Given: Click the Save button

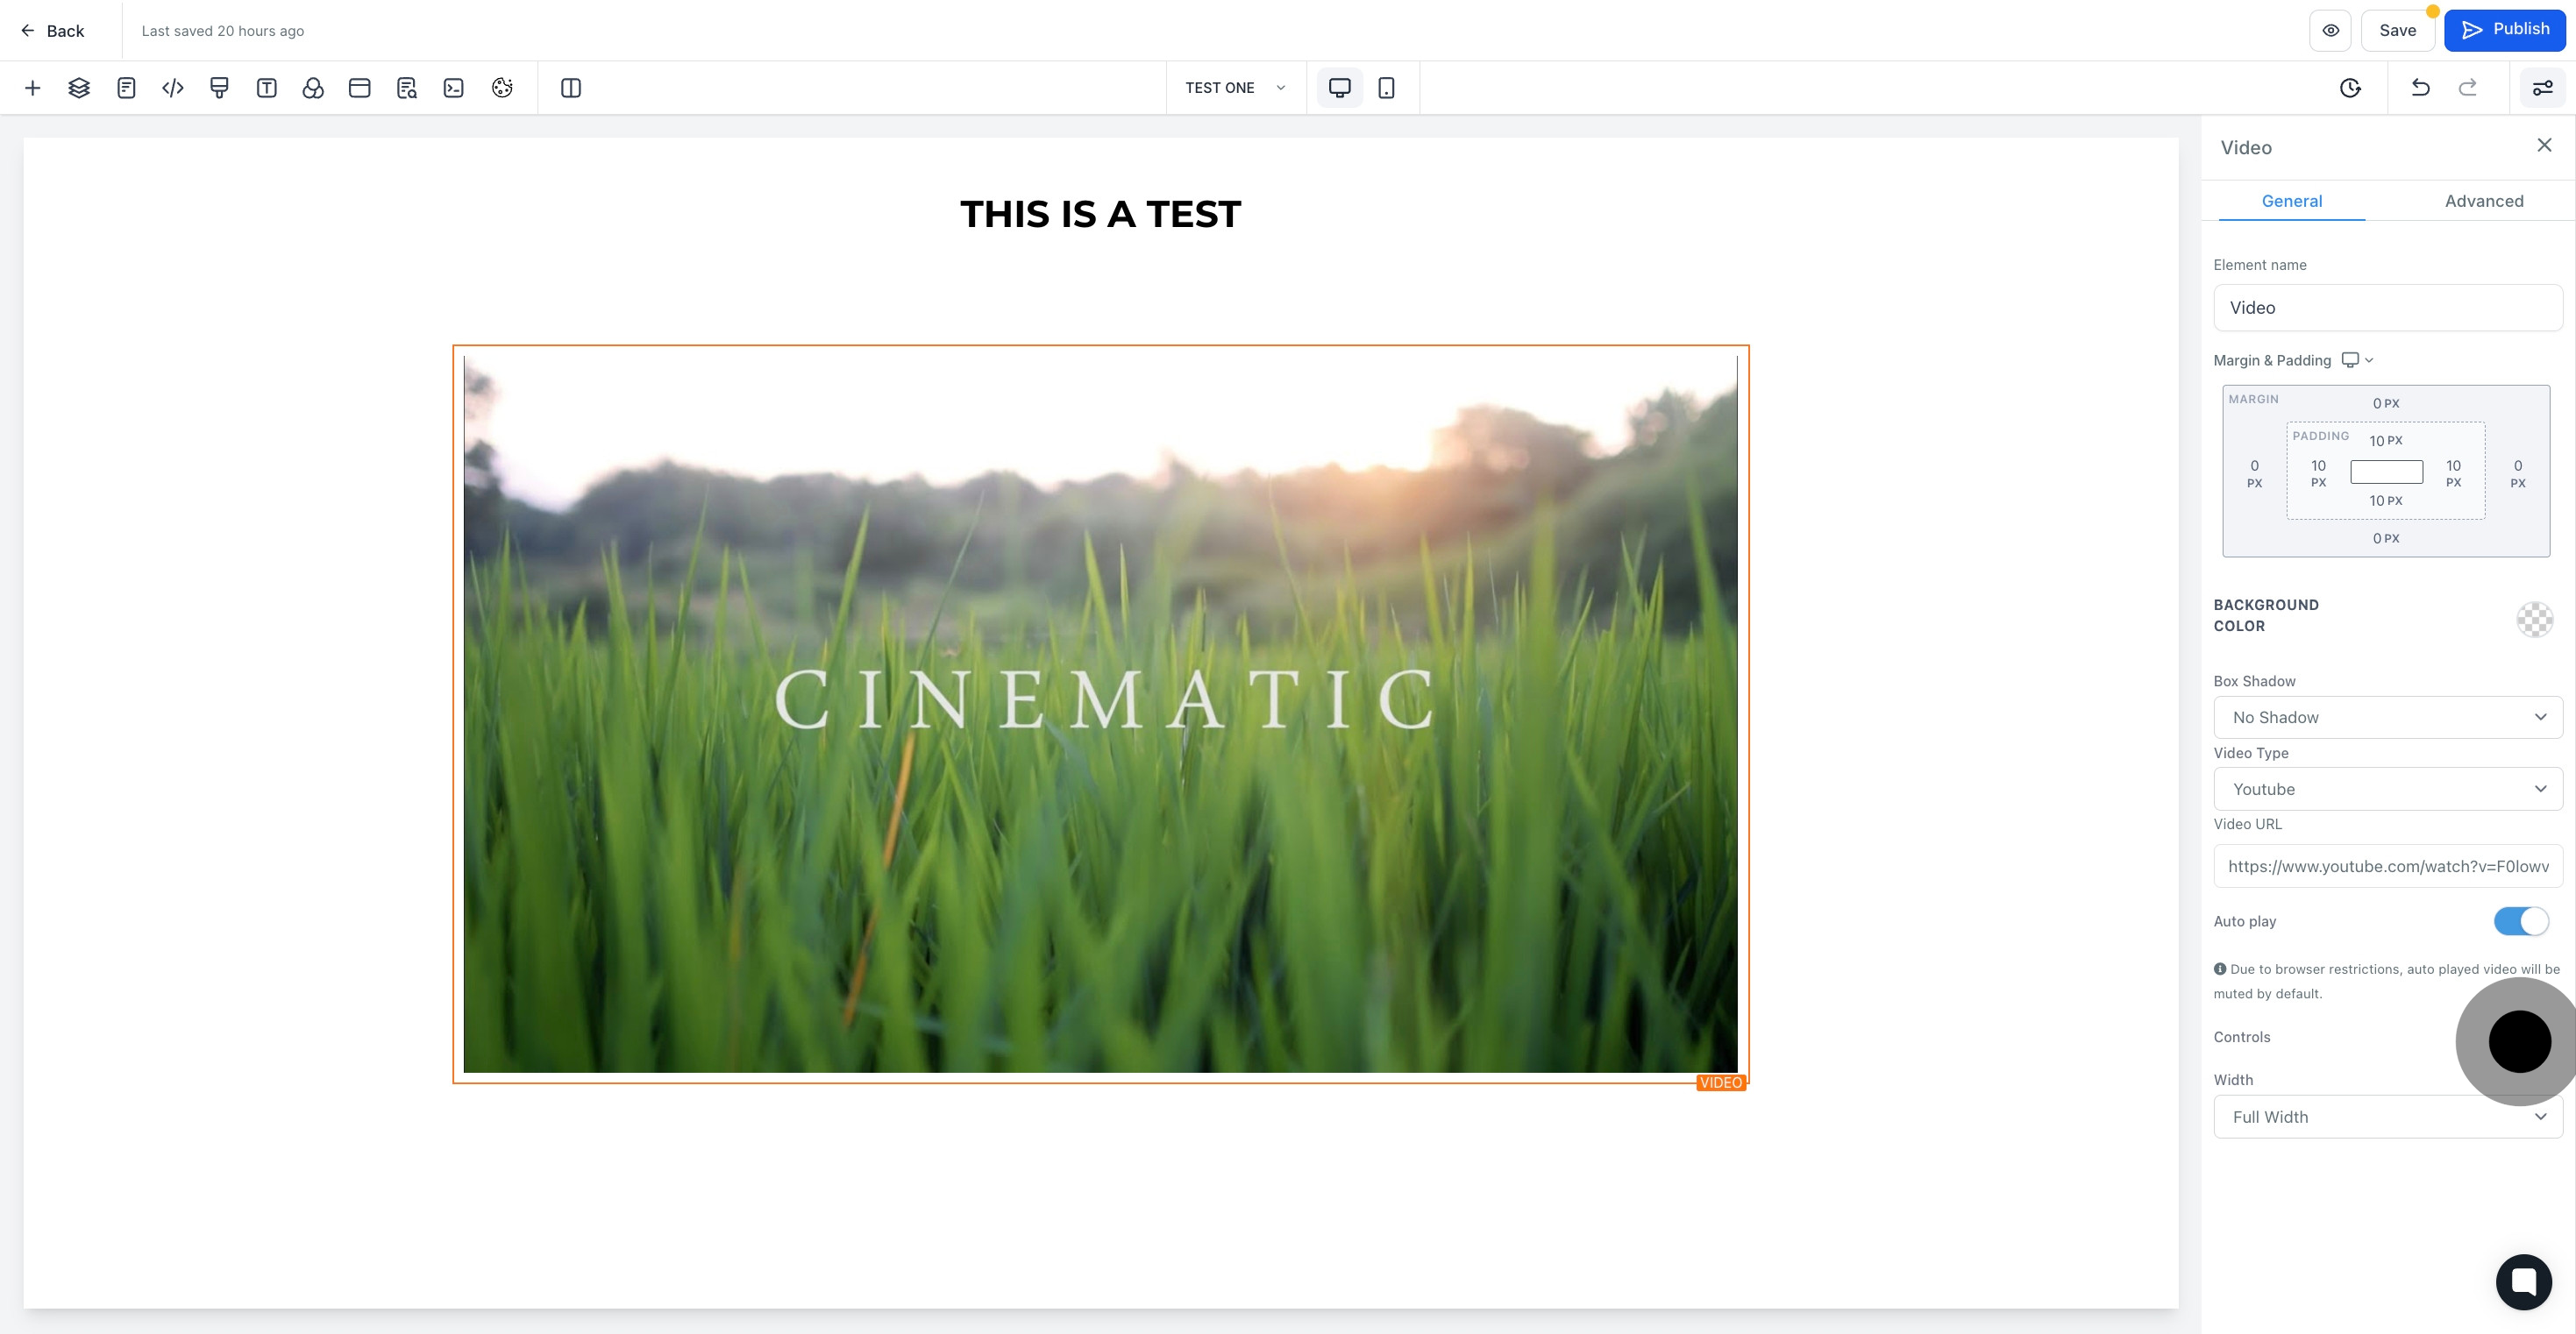Looking at the screenshot, I should click(x=2398, y=30).
